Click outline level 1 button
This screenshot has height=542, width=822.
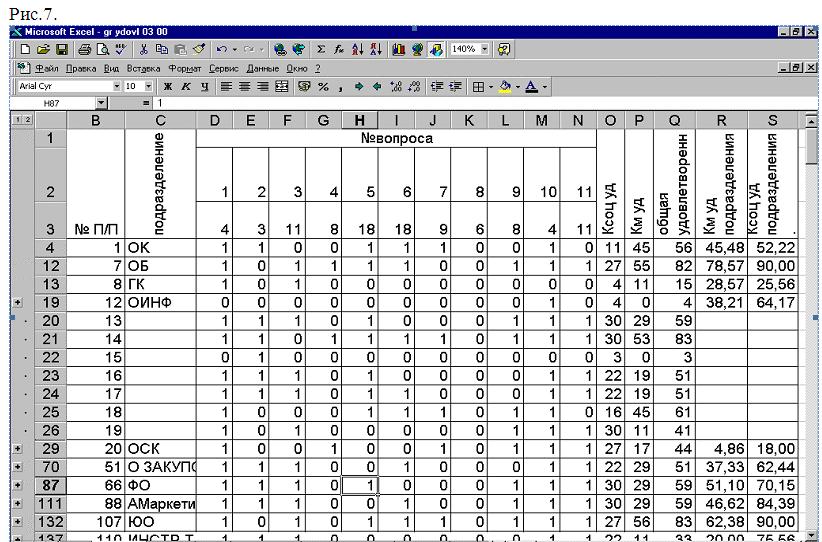pyautogui.click(x=16, y=121)
